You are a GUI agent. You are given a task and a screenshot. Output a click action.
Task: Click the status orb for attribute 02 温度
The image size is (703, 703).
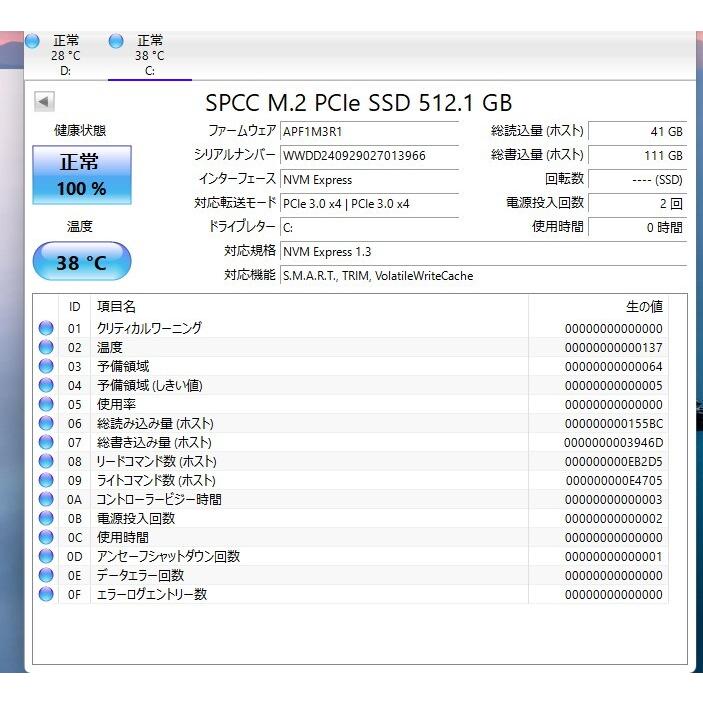coord(46,347)
